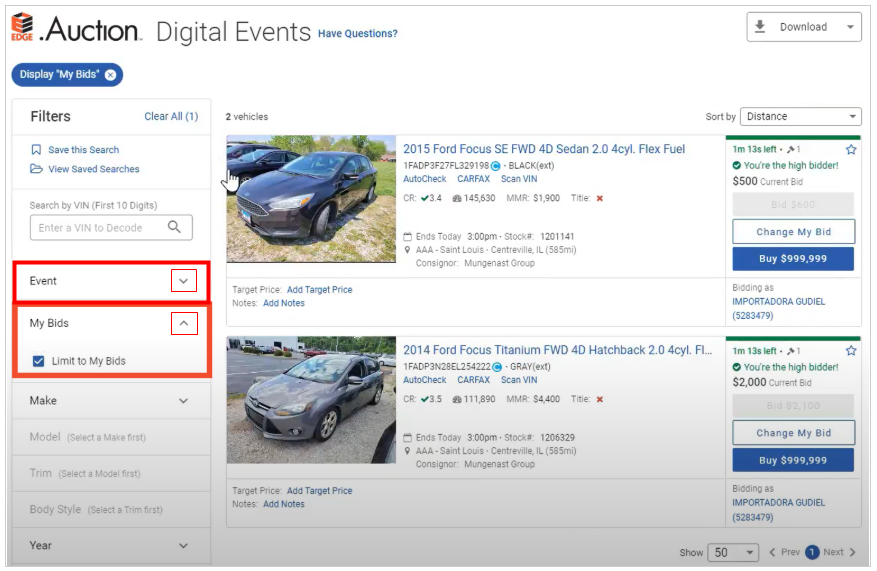This screenshot has height=571, width=877.
Task: Click the VIN to Decode input field
Action: click(111, 228)
